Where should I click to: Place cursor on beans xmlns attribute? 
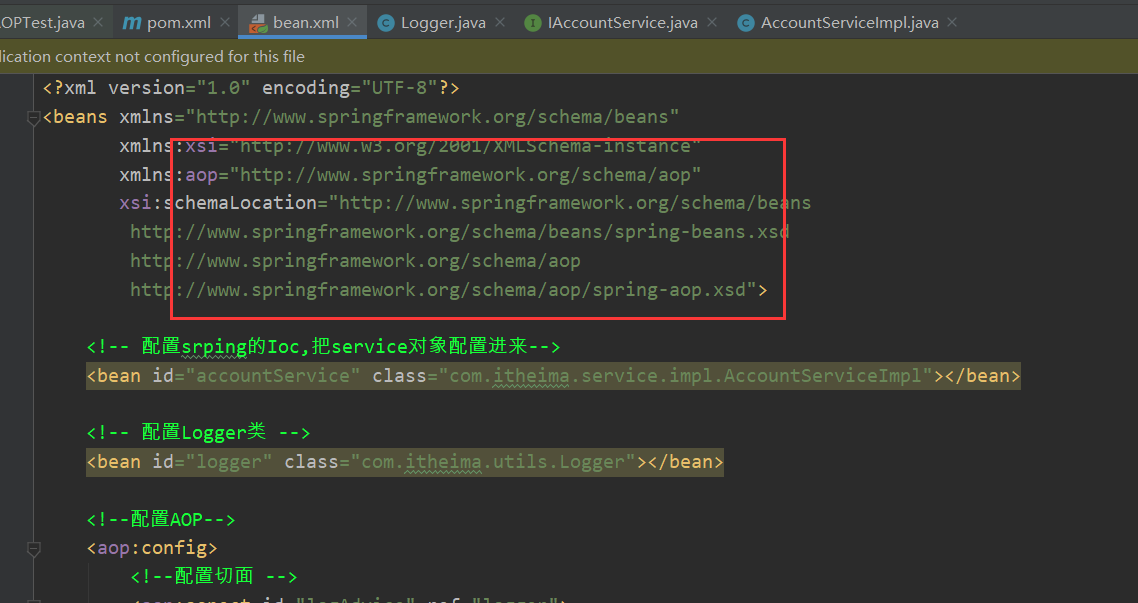[399, 117]
